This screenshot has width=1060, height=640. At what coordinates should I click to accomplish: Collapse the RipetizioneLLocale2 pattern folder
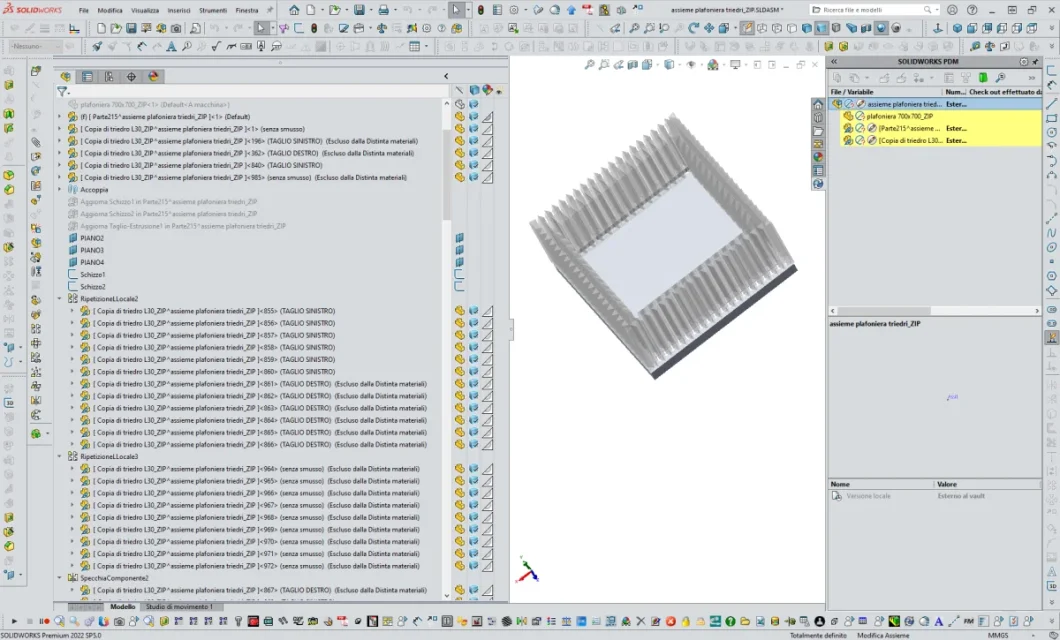click(59, 299)
